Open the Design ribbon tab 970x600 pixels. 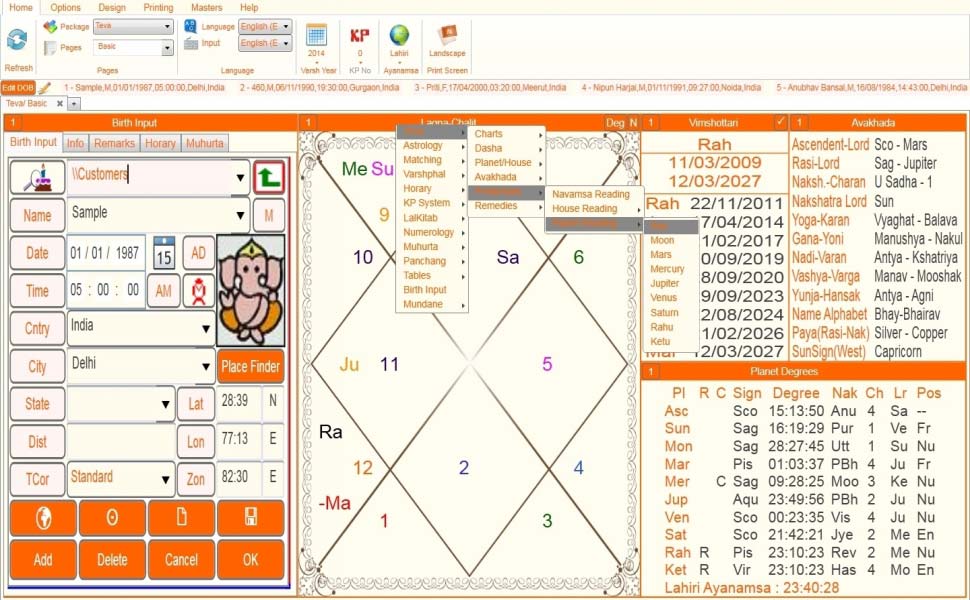coord(112,7)
